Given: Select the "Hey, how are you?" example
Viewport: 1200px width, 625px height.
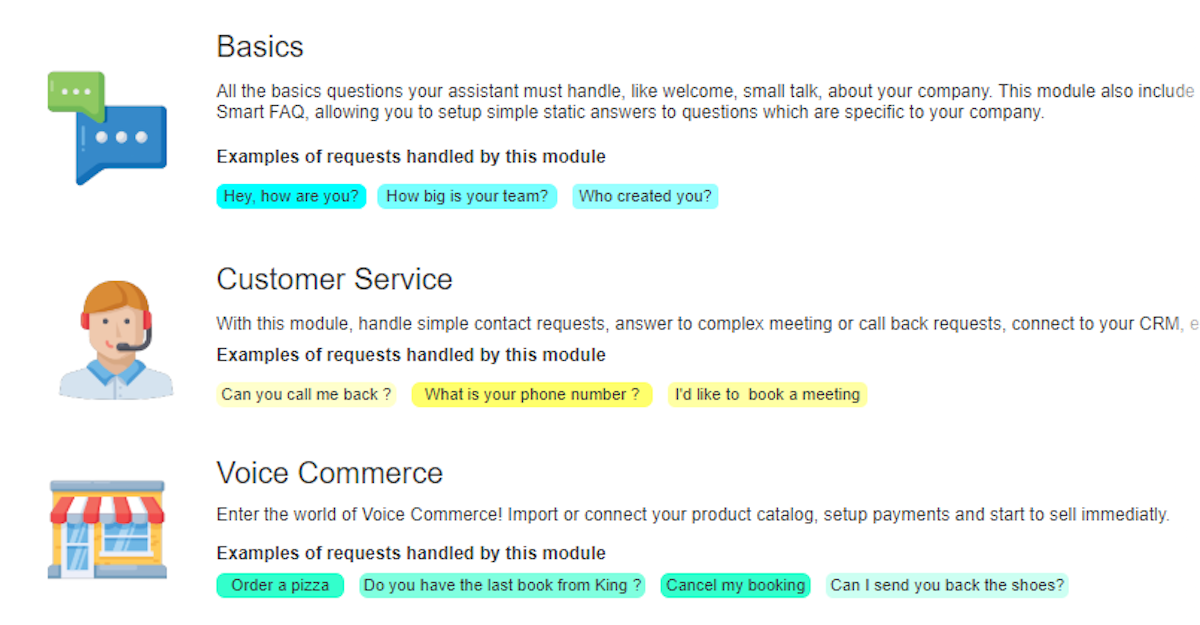Looking at the screenshot, I should pos(291,196).
